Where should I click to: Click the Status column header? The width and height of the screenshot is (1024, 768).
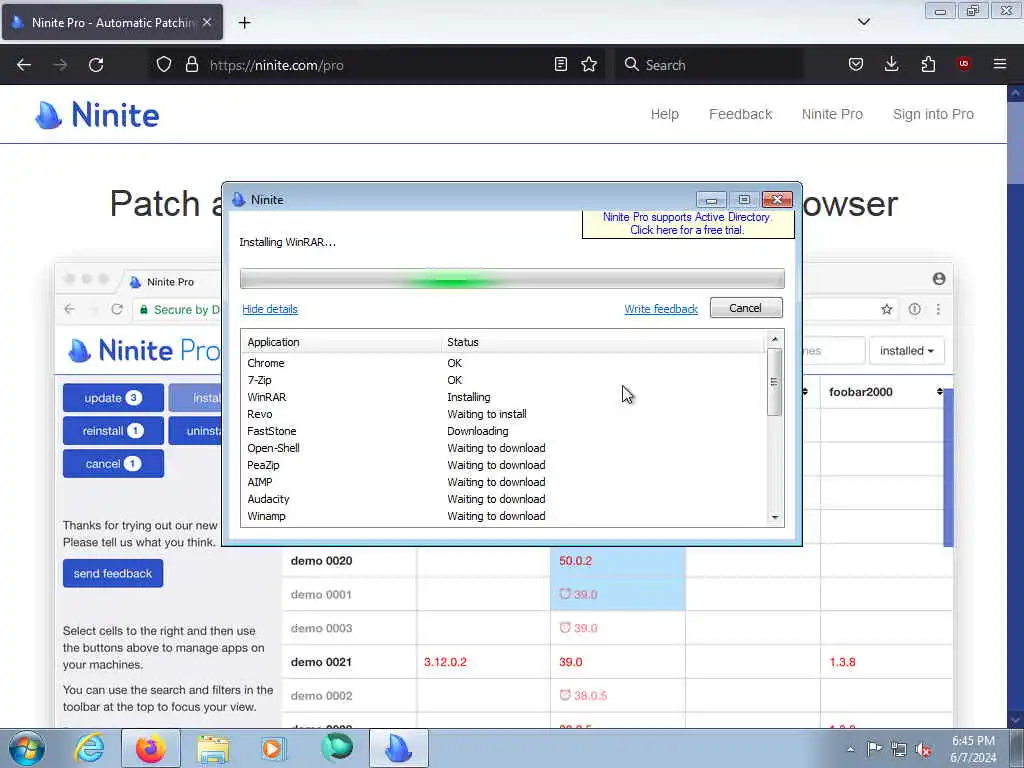[603, 342]
